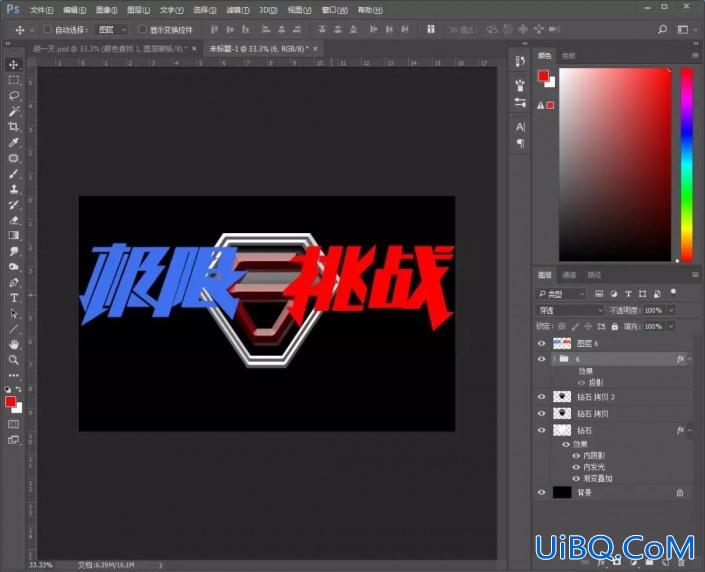Select the 投影 effect entry
Screen dimensions: 705x572
tap(596, 383)
